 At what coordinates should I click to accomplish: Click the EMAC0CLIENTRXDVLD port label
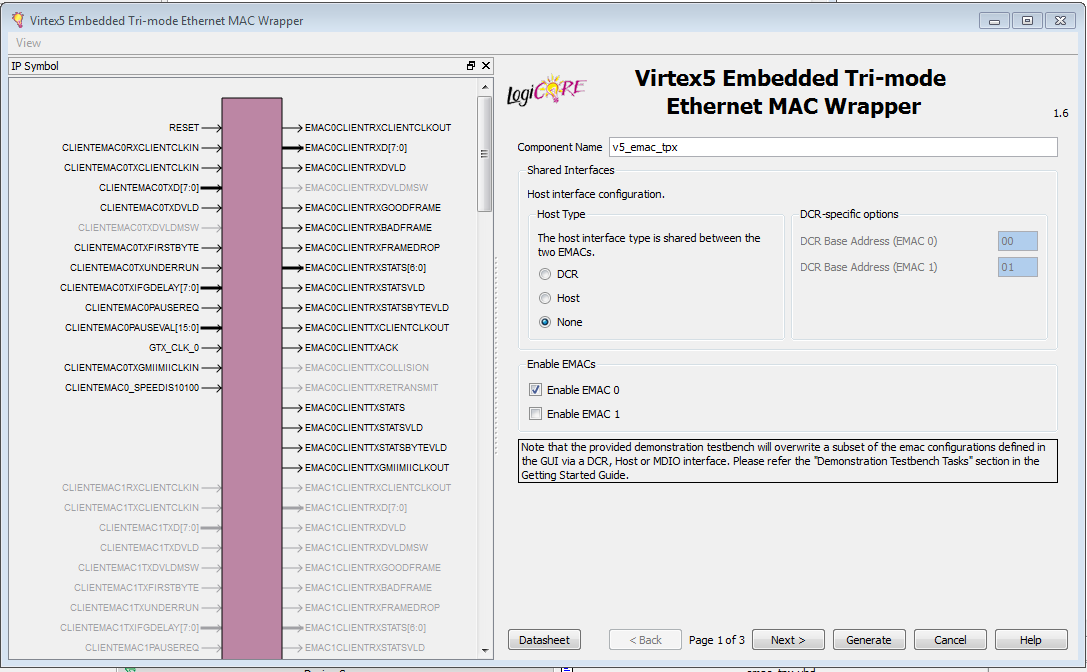click(x=356, y=168)
